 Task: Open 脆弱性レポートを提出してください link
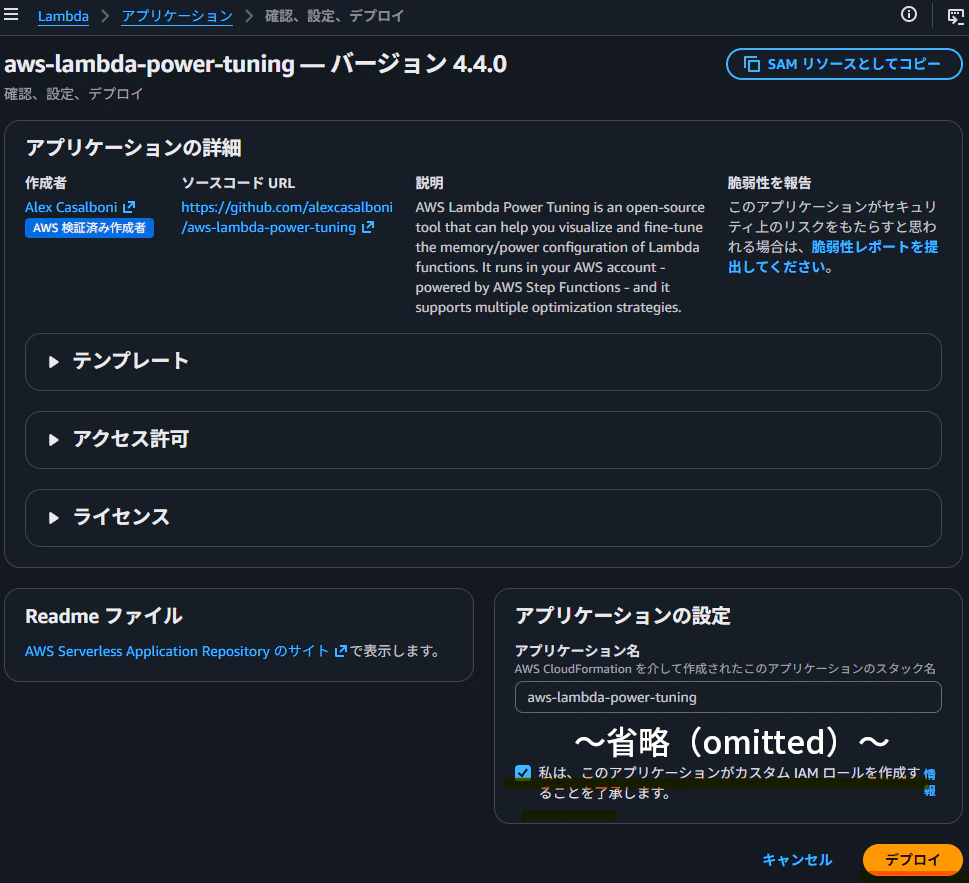tap(833, 257)
